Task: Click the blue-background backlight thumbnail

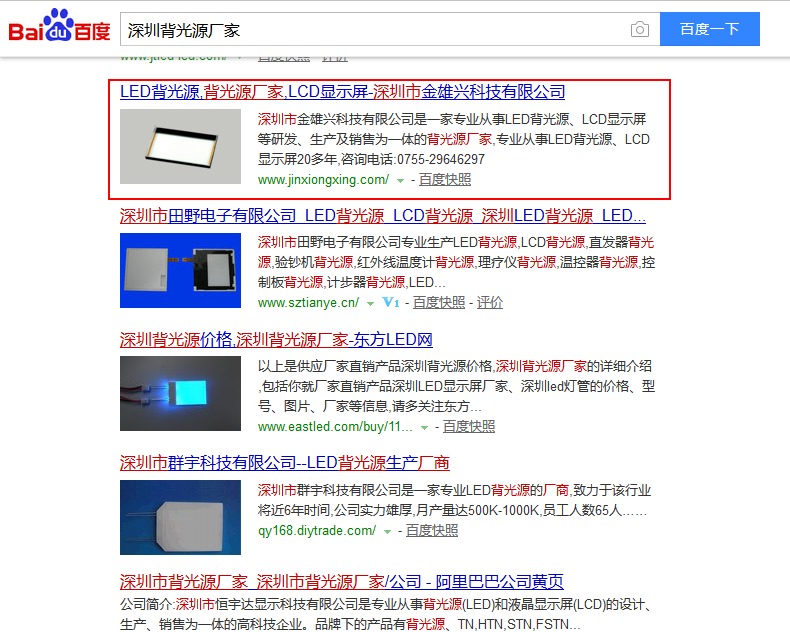Action: pos(180,270)
